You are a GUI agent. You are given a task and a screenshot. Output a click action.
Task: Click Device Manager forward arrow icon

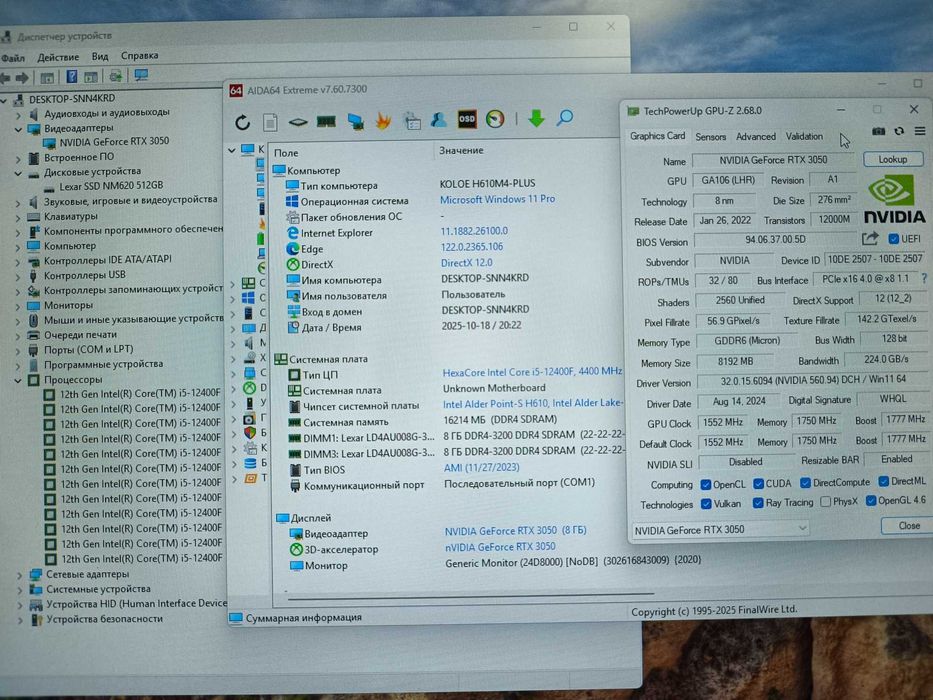click(x=22, y=78)
